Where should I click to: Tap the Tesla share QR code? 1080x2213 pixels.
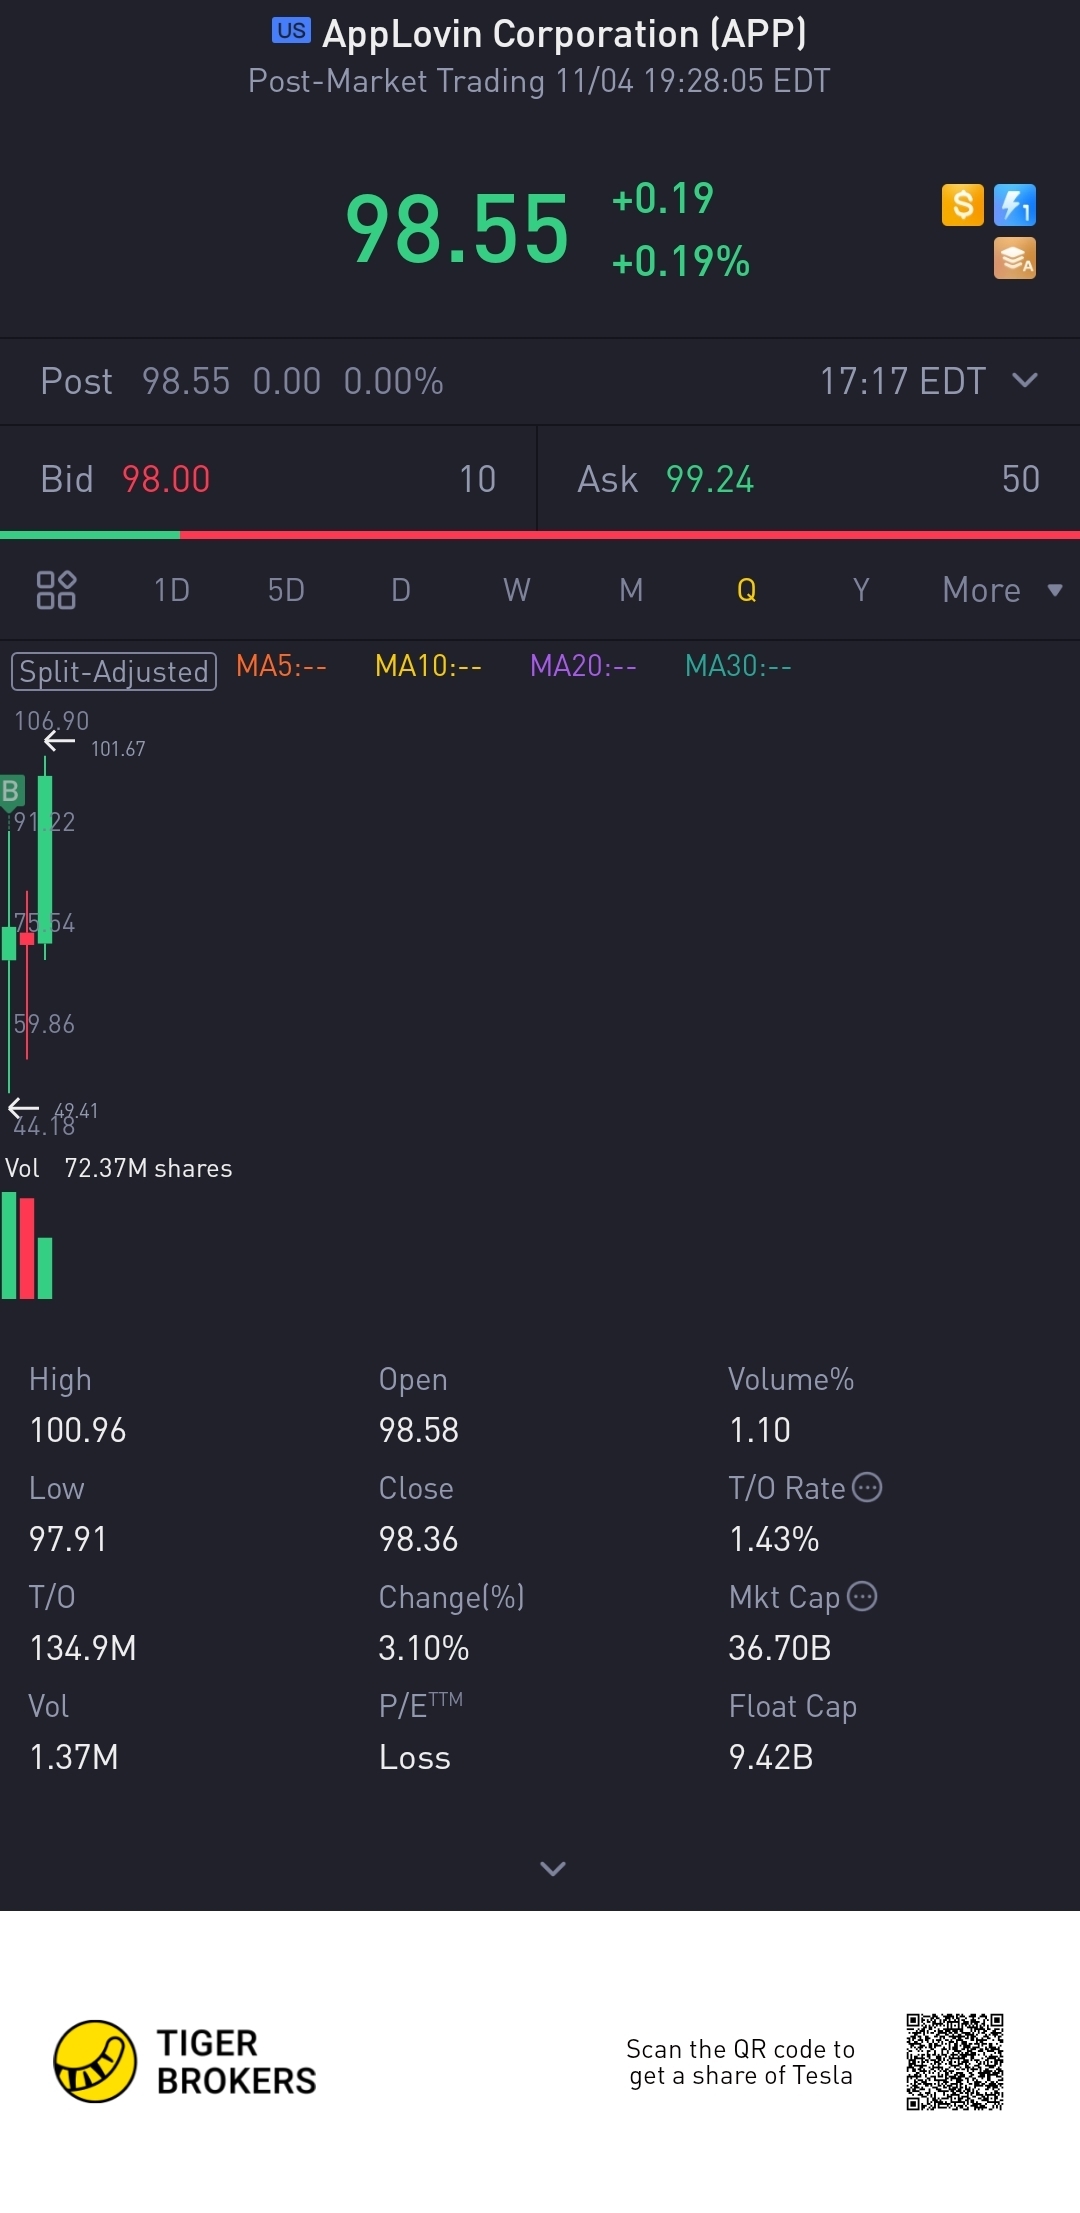coord(954,2062)
